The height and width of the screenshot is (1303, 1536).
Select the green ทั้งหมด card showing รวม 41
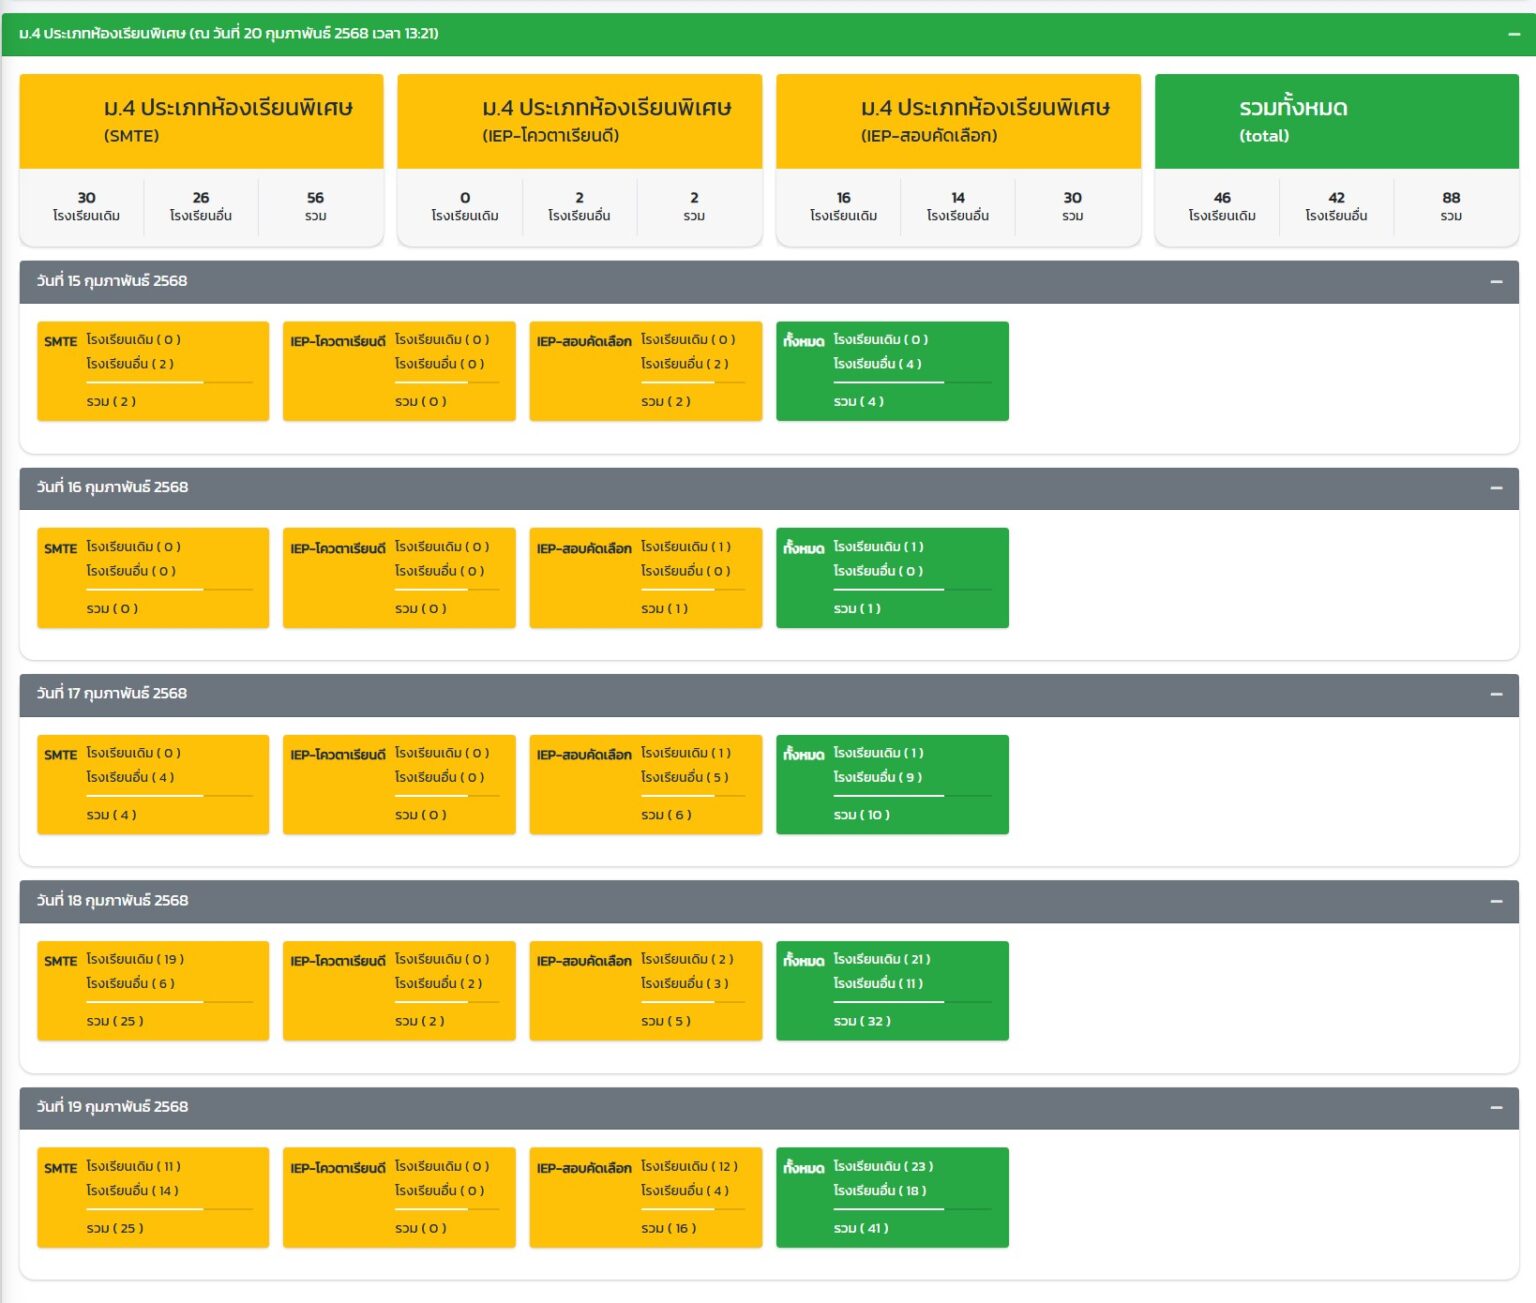[x=892, y=1197]
